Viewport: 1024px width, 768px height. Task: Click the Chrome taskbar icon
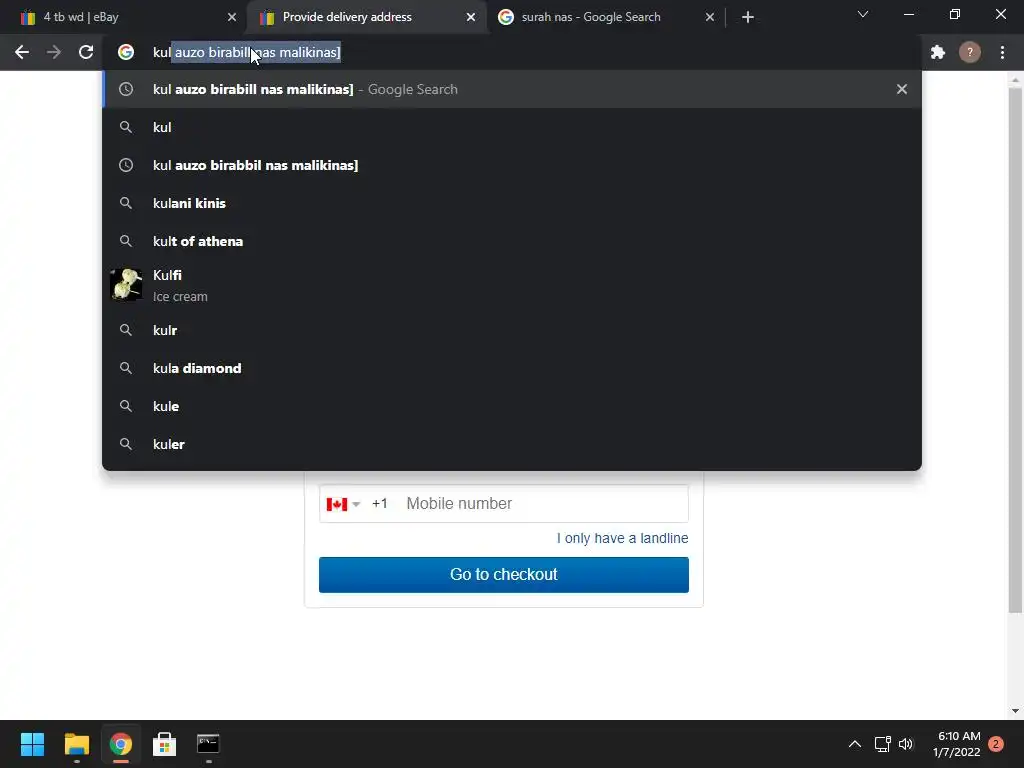coord(120,744)
